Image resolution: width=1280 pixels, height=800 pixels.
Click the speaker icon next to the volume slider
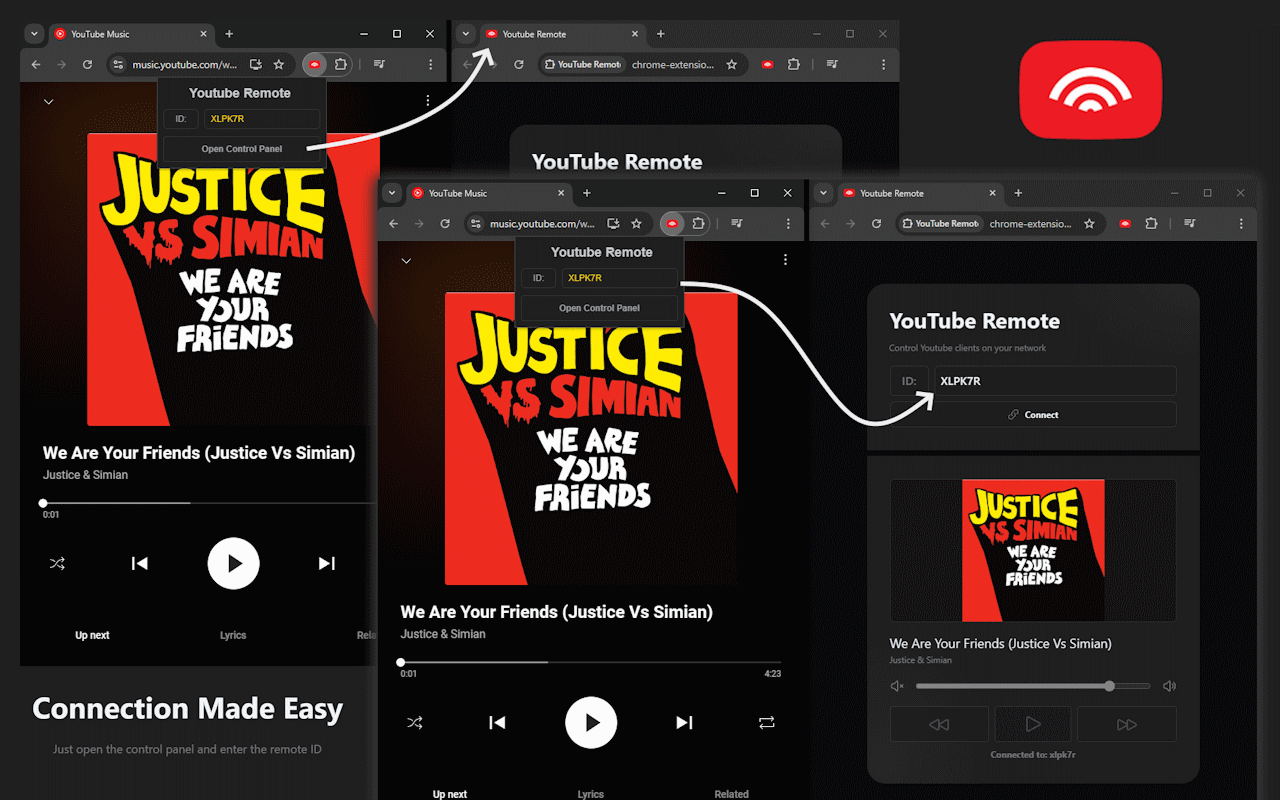(1169, 686)
